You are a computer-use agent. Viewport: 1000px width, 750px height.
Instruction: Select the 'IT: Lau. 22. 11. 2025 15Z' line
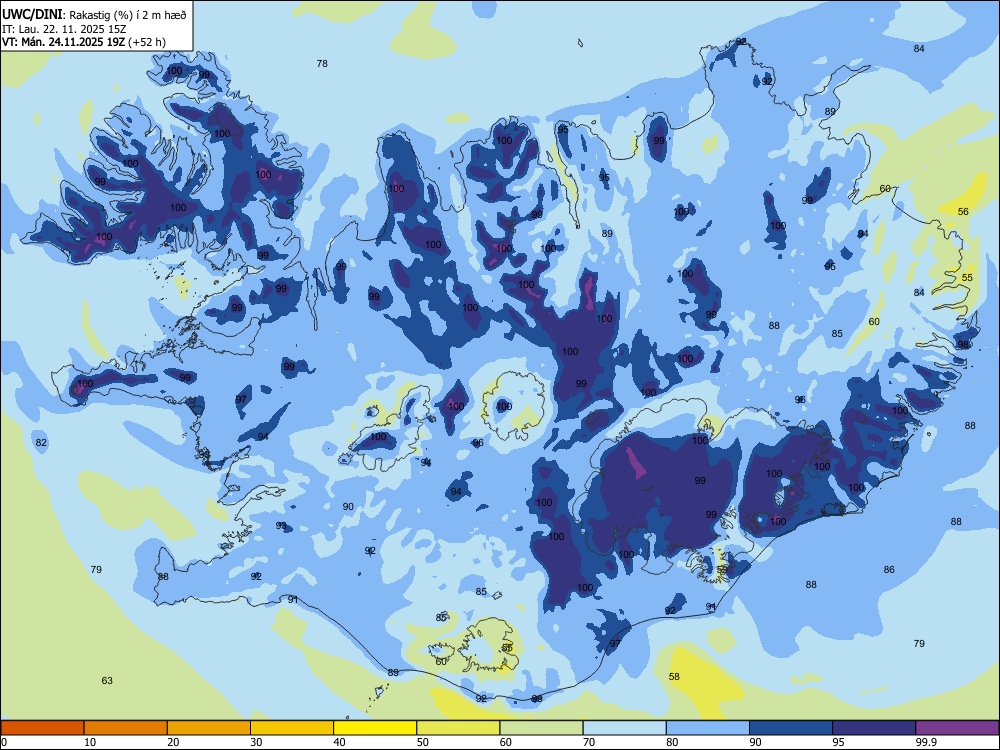click(x=62, y=29)
